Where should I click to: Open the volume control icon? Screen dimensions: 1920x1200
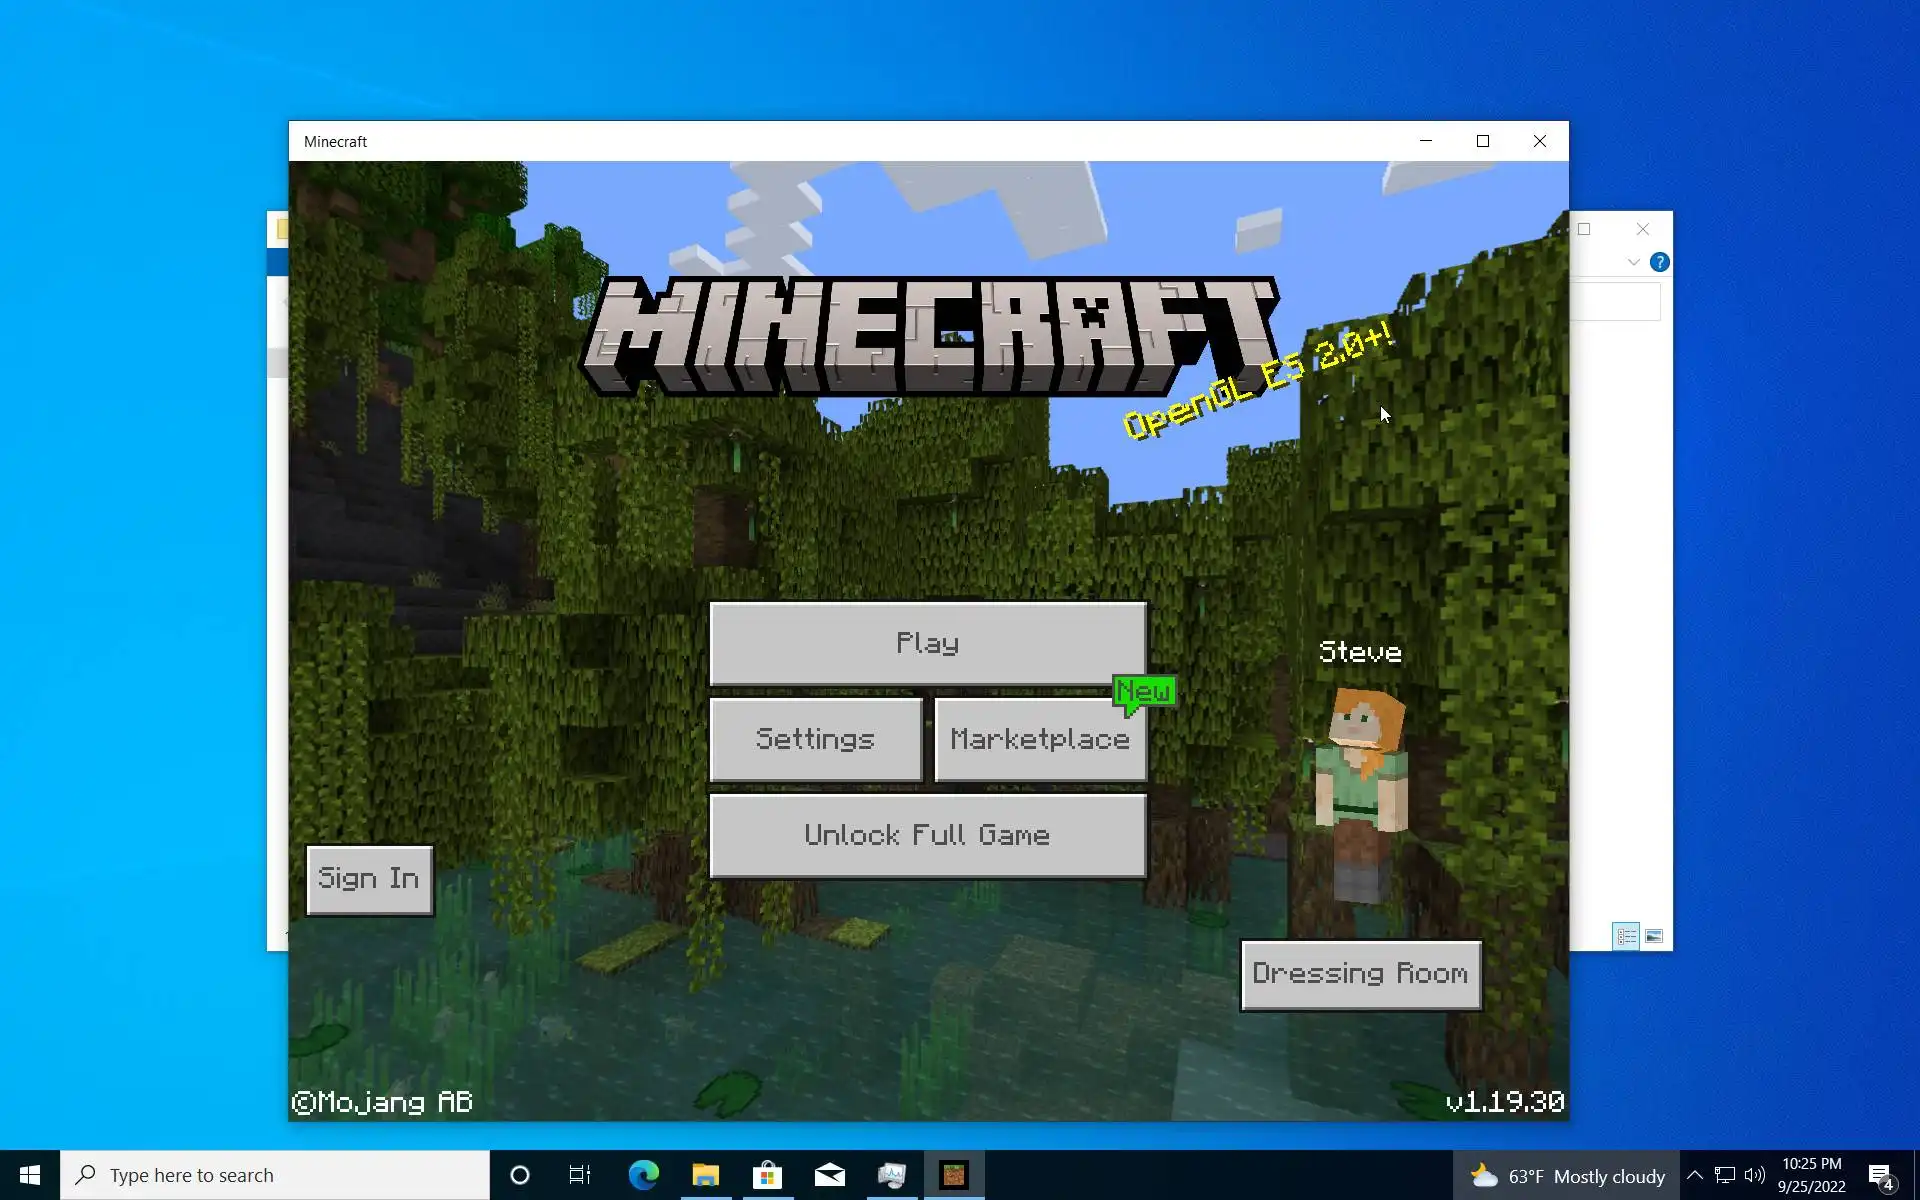tap(1754, 1175)
